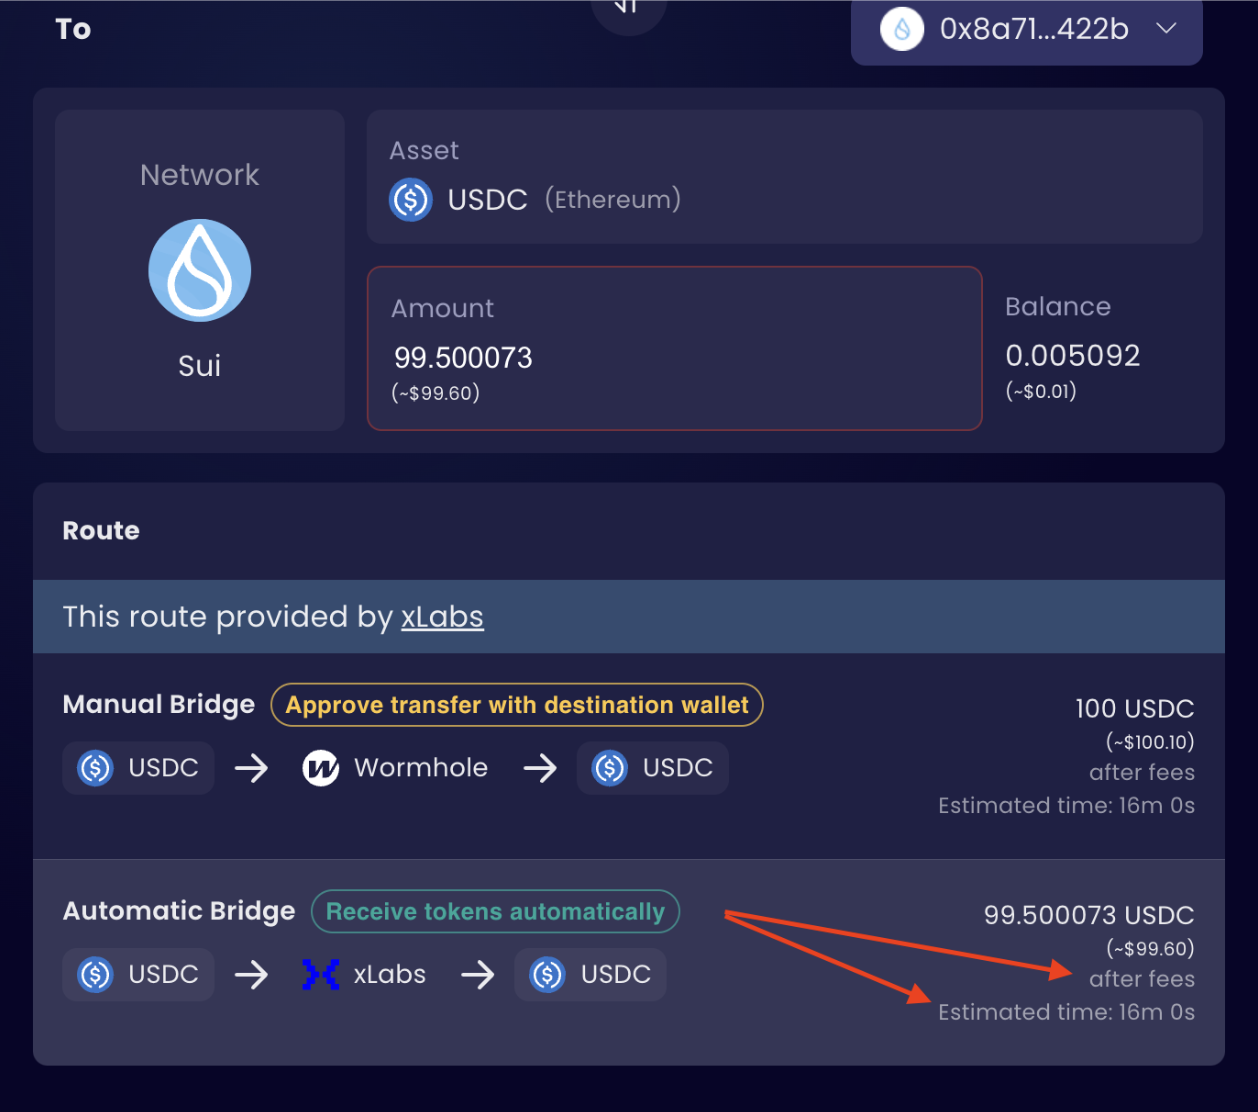Screen dimensions: 1258x1112
Task: Click source USDC icon in Manual Bridge row
Action: tap(96, 768)
